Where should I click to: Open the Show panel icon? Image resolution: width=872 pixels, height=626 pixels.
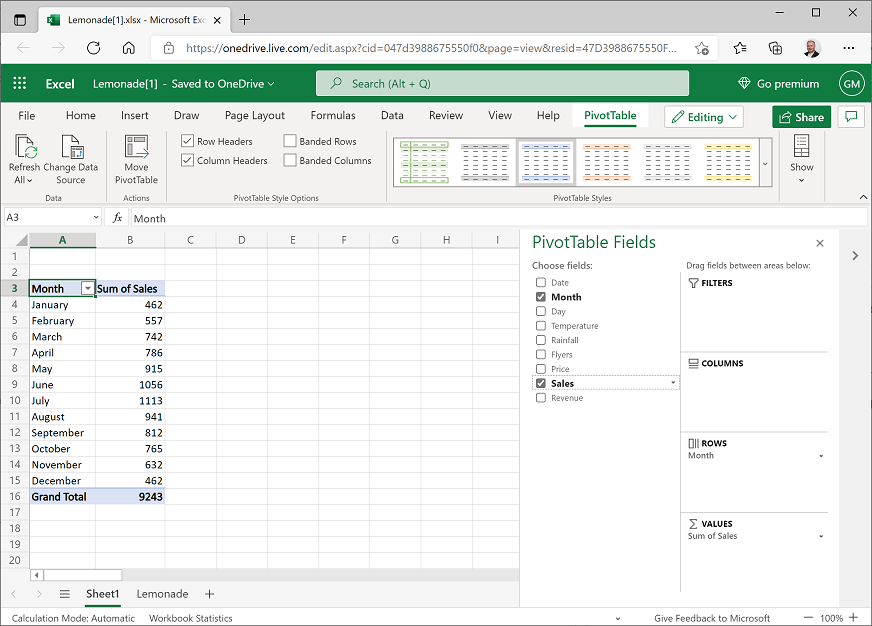click(x=800, y=158)
